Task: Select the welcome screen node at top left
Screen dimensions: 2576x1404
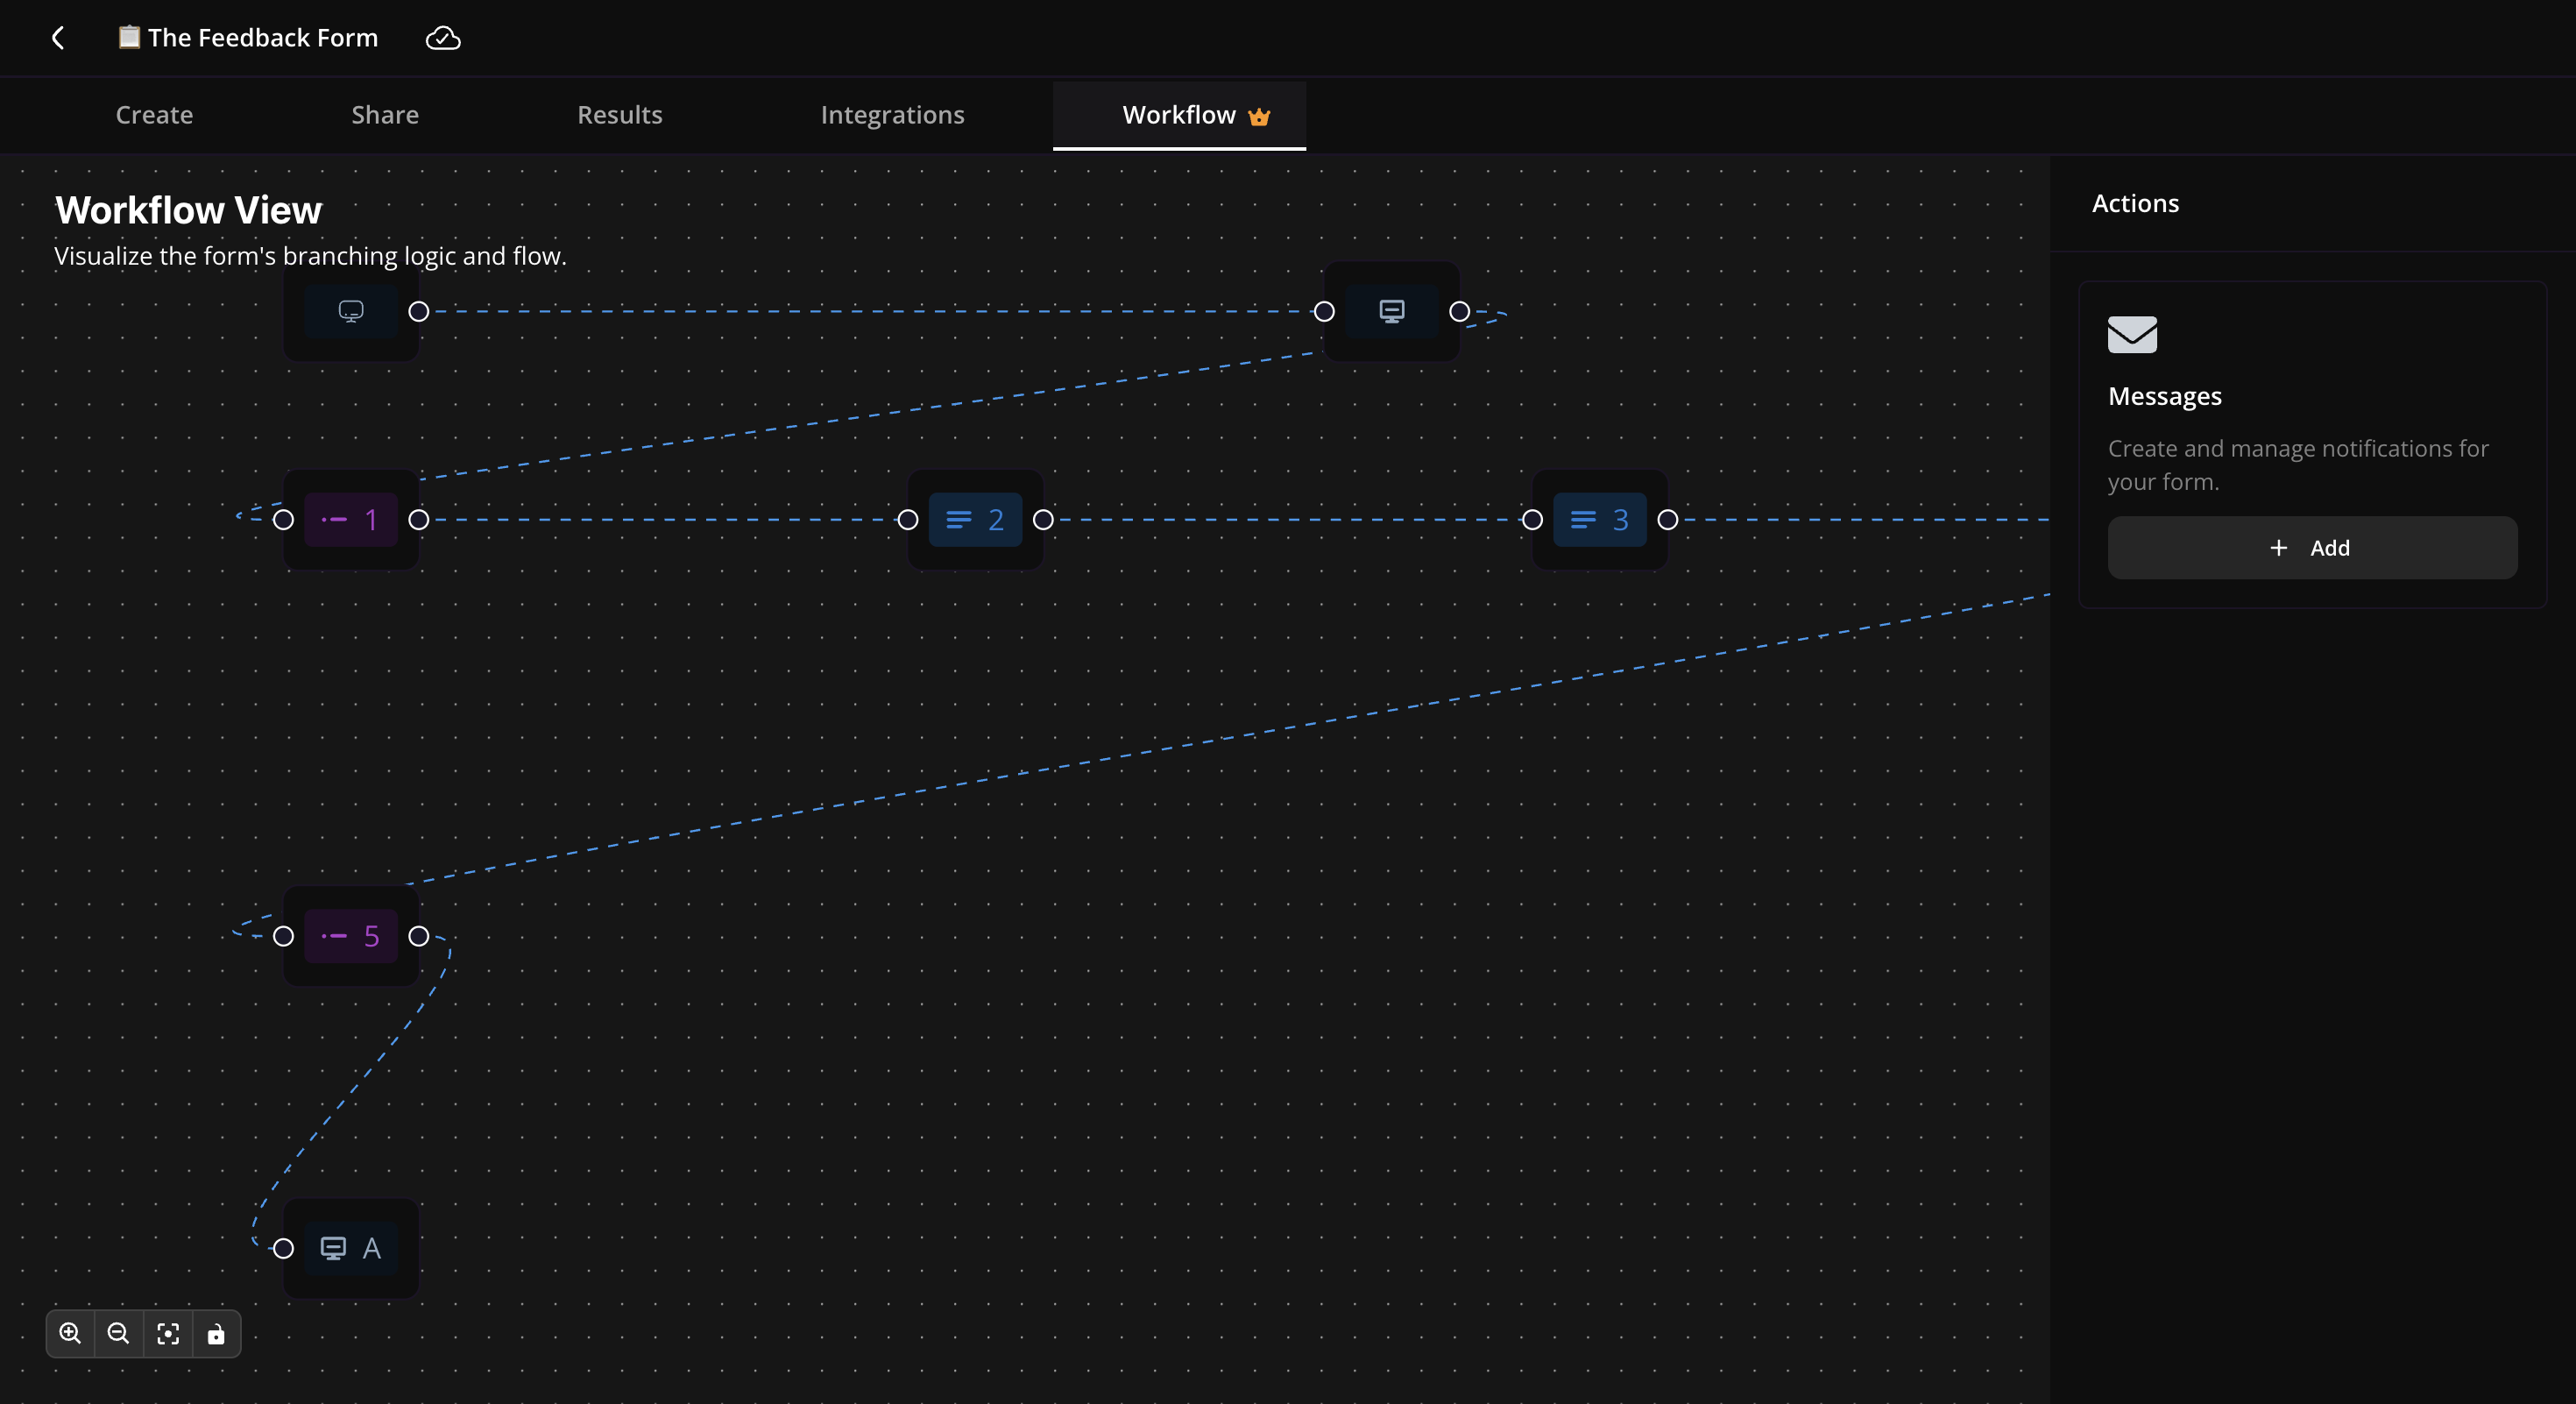Action: coord(351,311)
